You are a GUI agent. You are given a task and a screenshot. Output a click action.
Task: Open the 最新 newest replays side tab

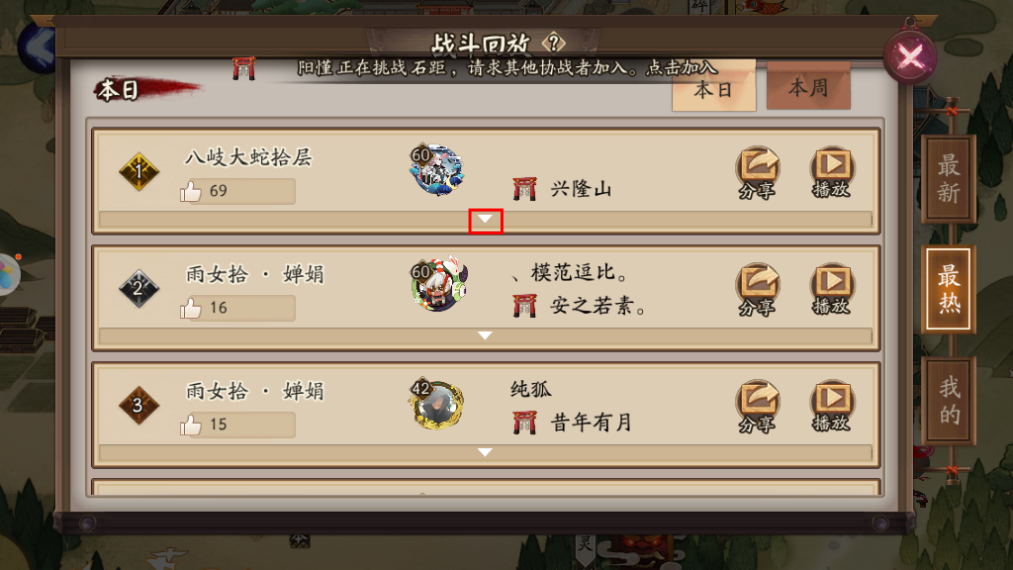pyautogui.click(x=948, y=179)
